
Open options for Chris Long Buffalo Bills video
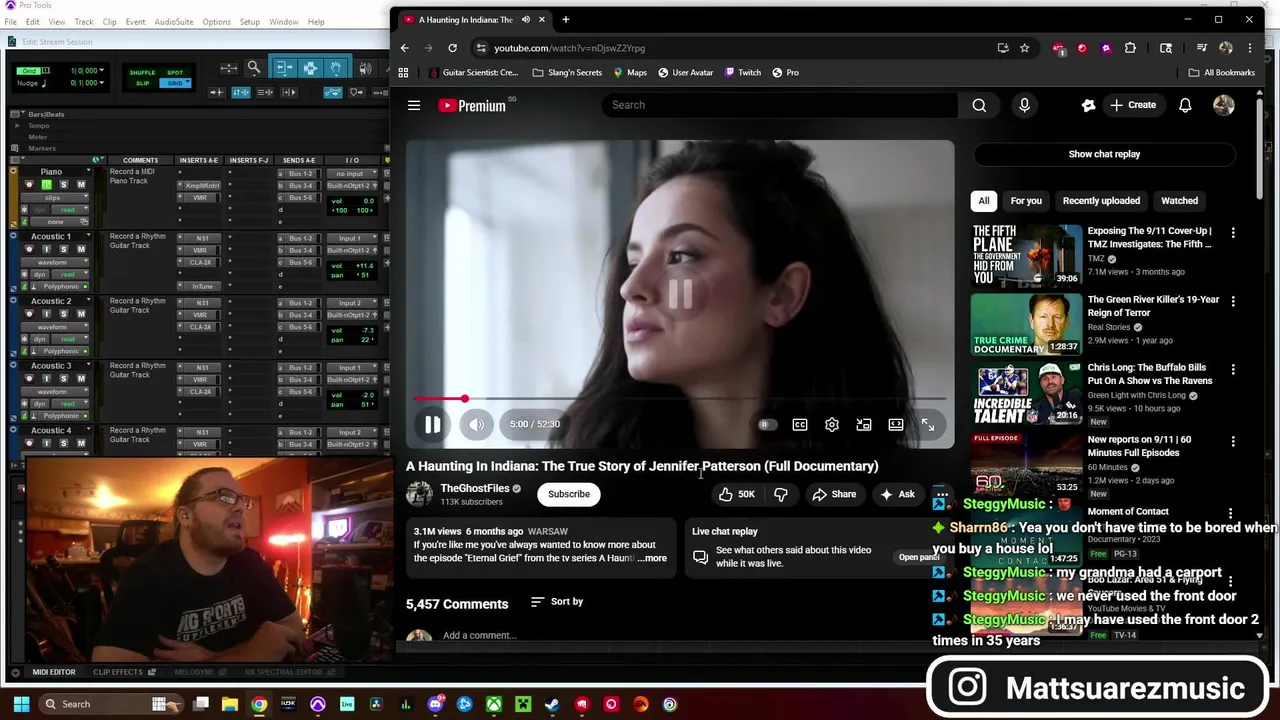pyautogui.click(x=1233, y=369)
